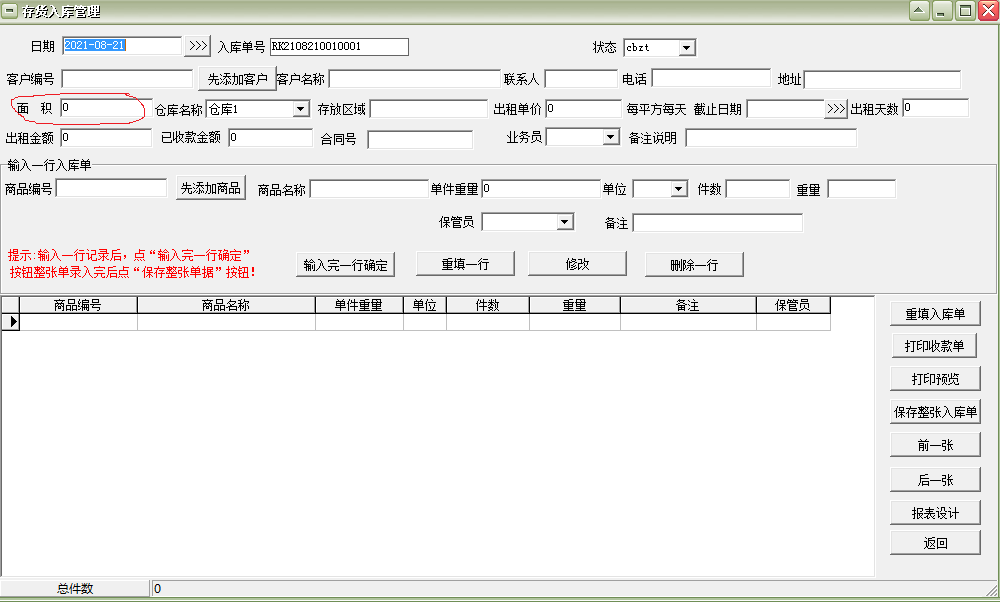Click the 备注说明 input field
The image size is (1000, 602).
point(771,138)
